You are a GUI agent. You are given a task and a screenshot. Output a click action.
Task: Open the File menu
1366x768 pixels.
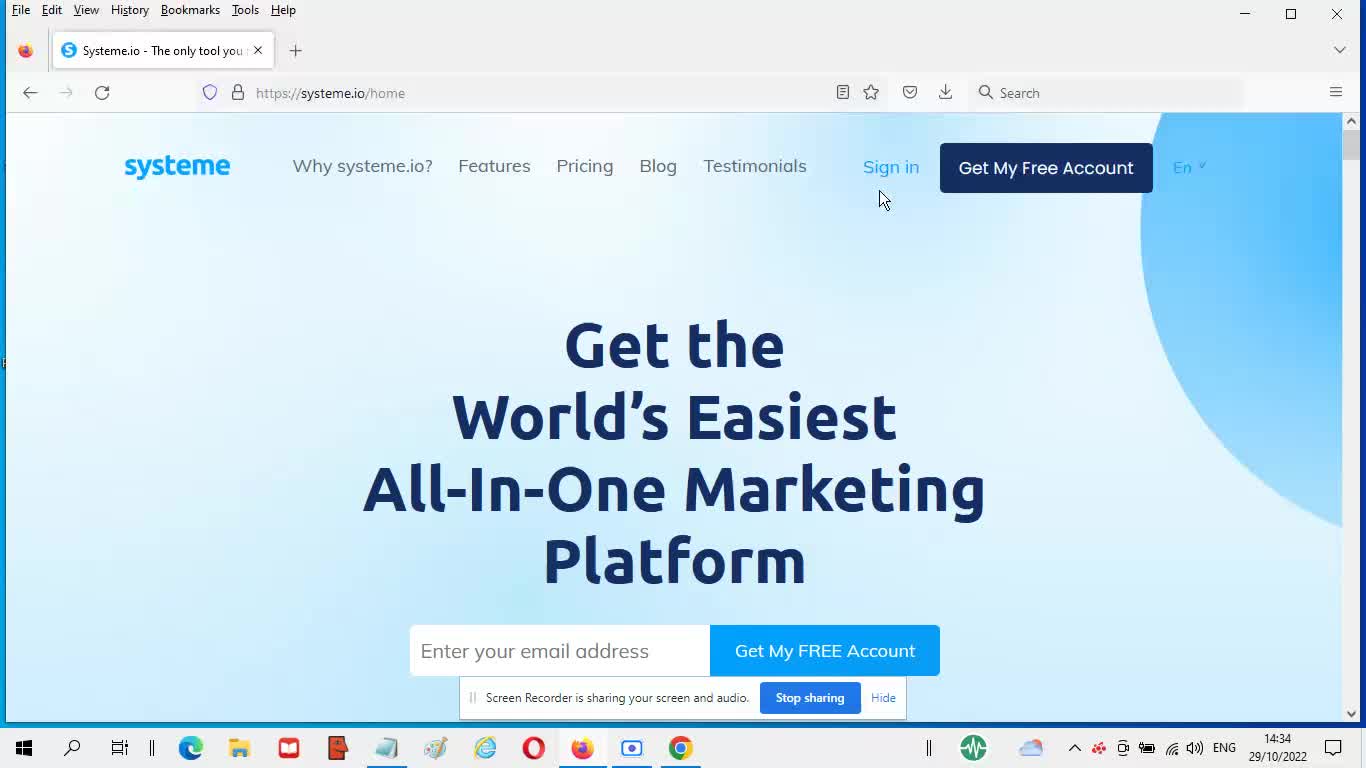click(21, 10)
